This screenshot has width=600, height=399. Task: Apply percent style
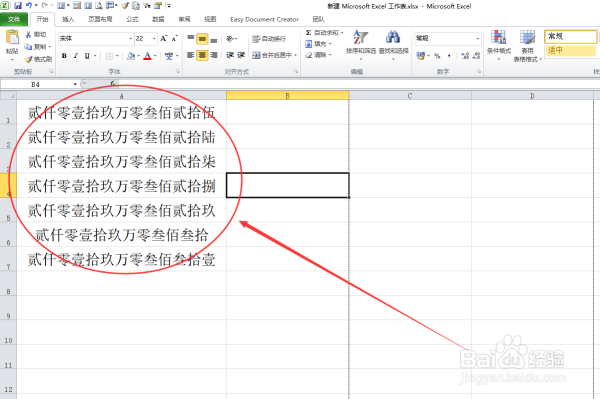pos(437,56)
